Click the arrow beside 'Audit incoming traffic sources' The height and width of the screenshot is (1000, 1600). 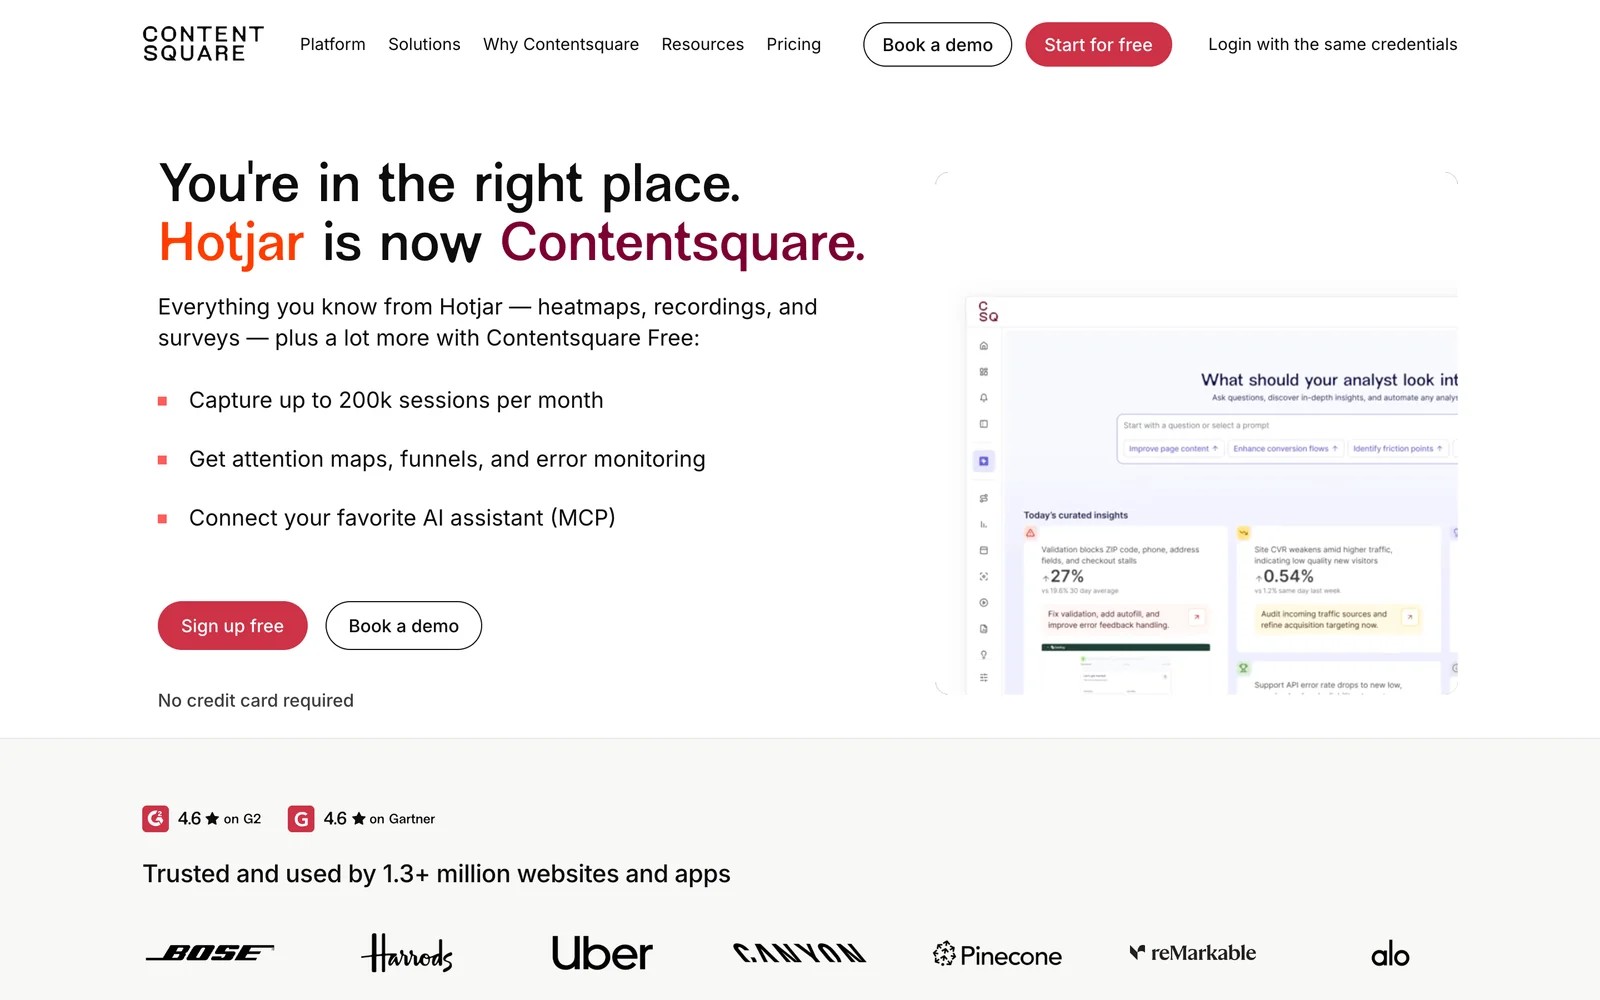click(1410, 617)
